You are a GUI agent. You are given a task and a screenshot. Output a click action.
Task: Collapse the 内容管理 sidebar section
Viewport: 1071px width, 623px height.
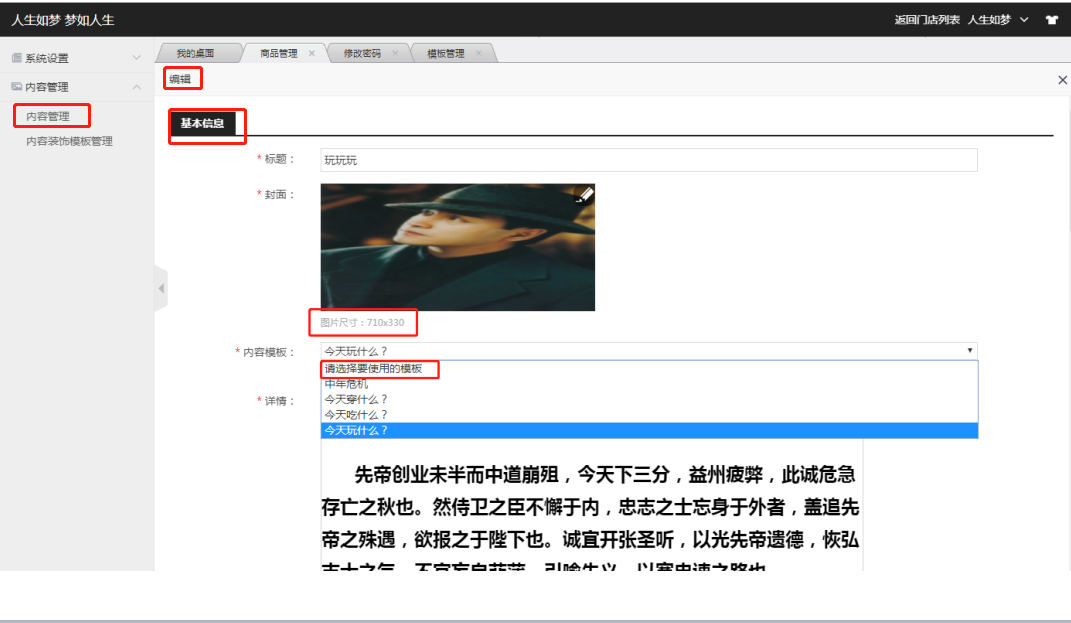coord(136,87)
